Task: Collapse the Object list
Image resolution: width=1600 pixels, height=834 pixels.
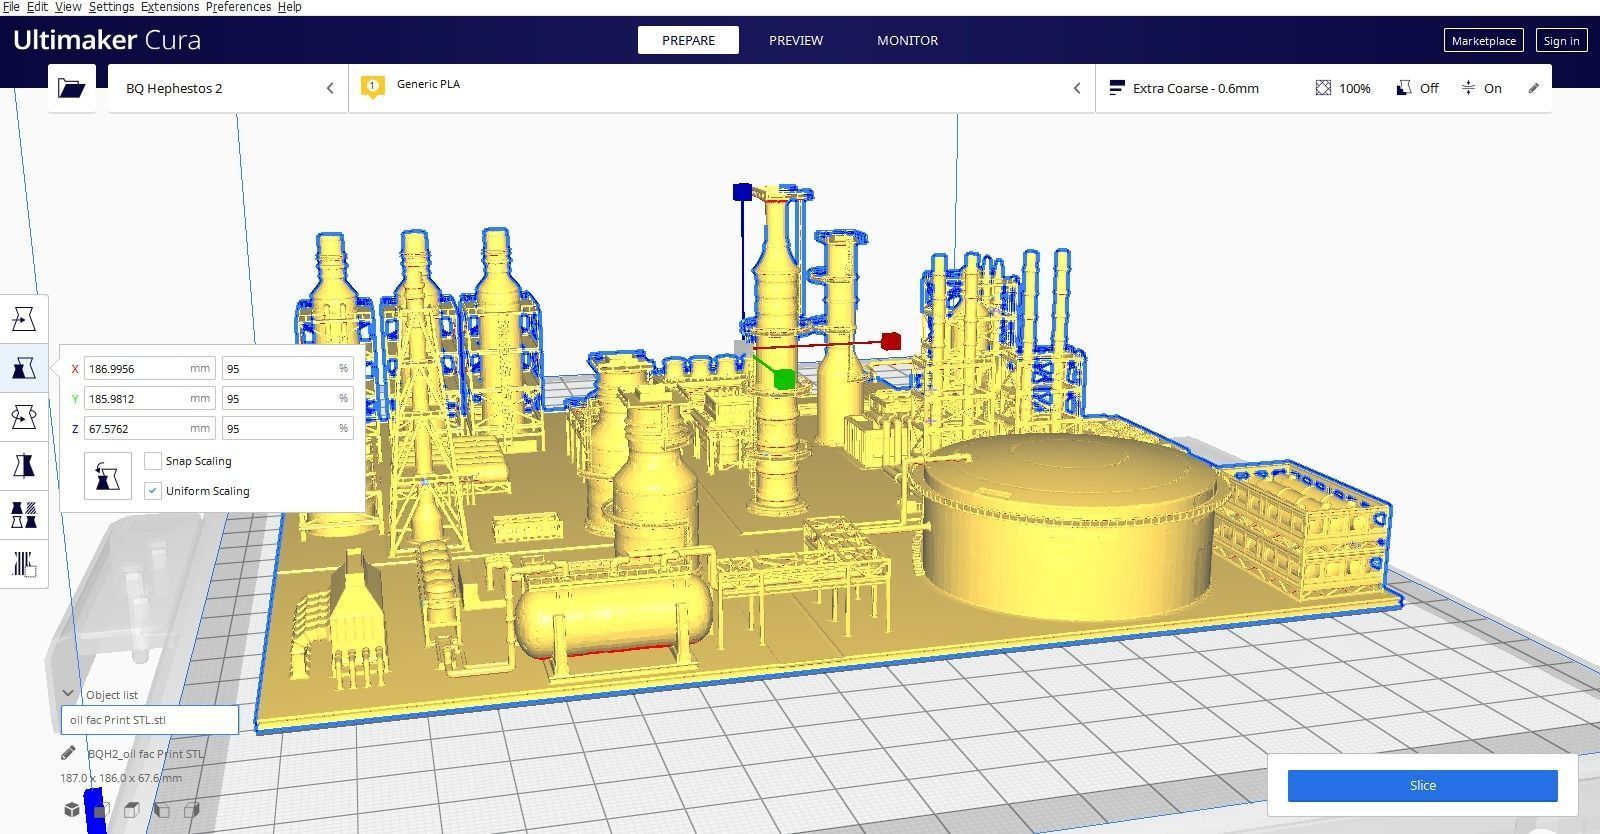Action: [x=68, y=693]
